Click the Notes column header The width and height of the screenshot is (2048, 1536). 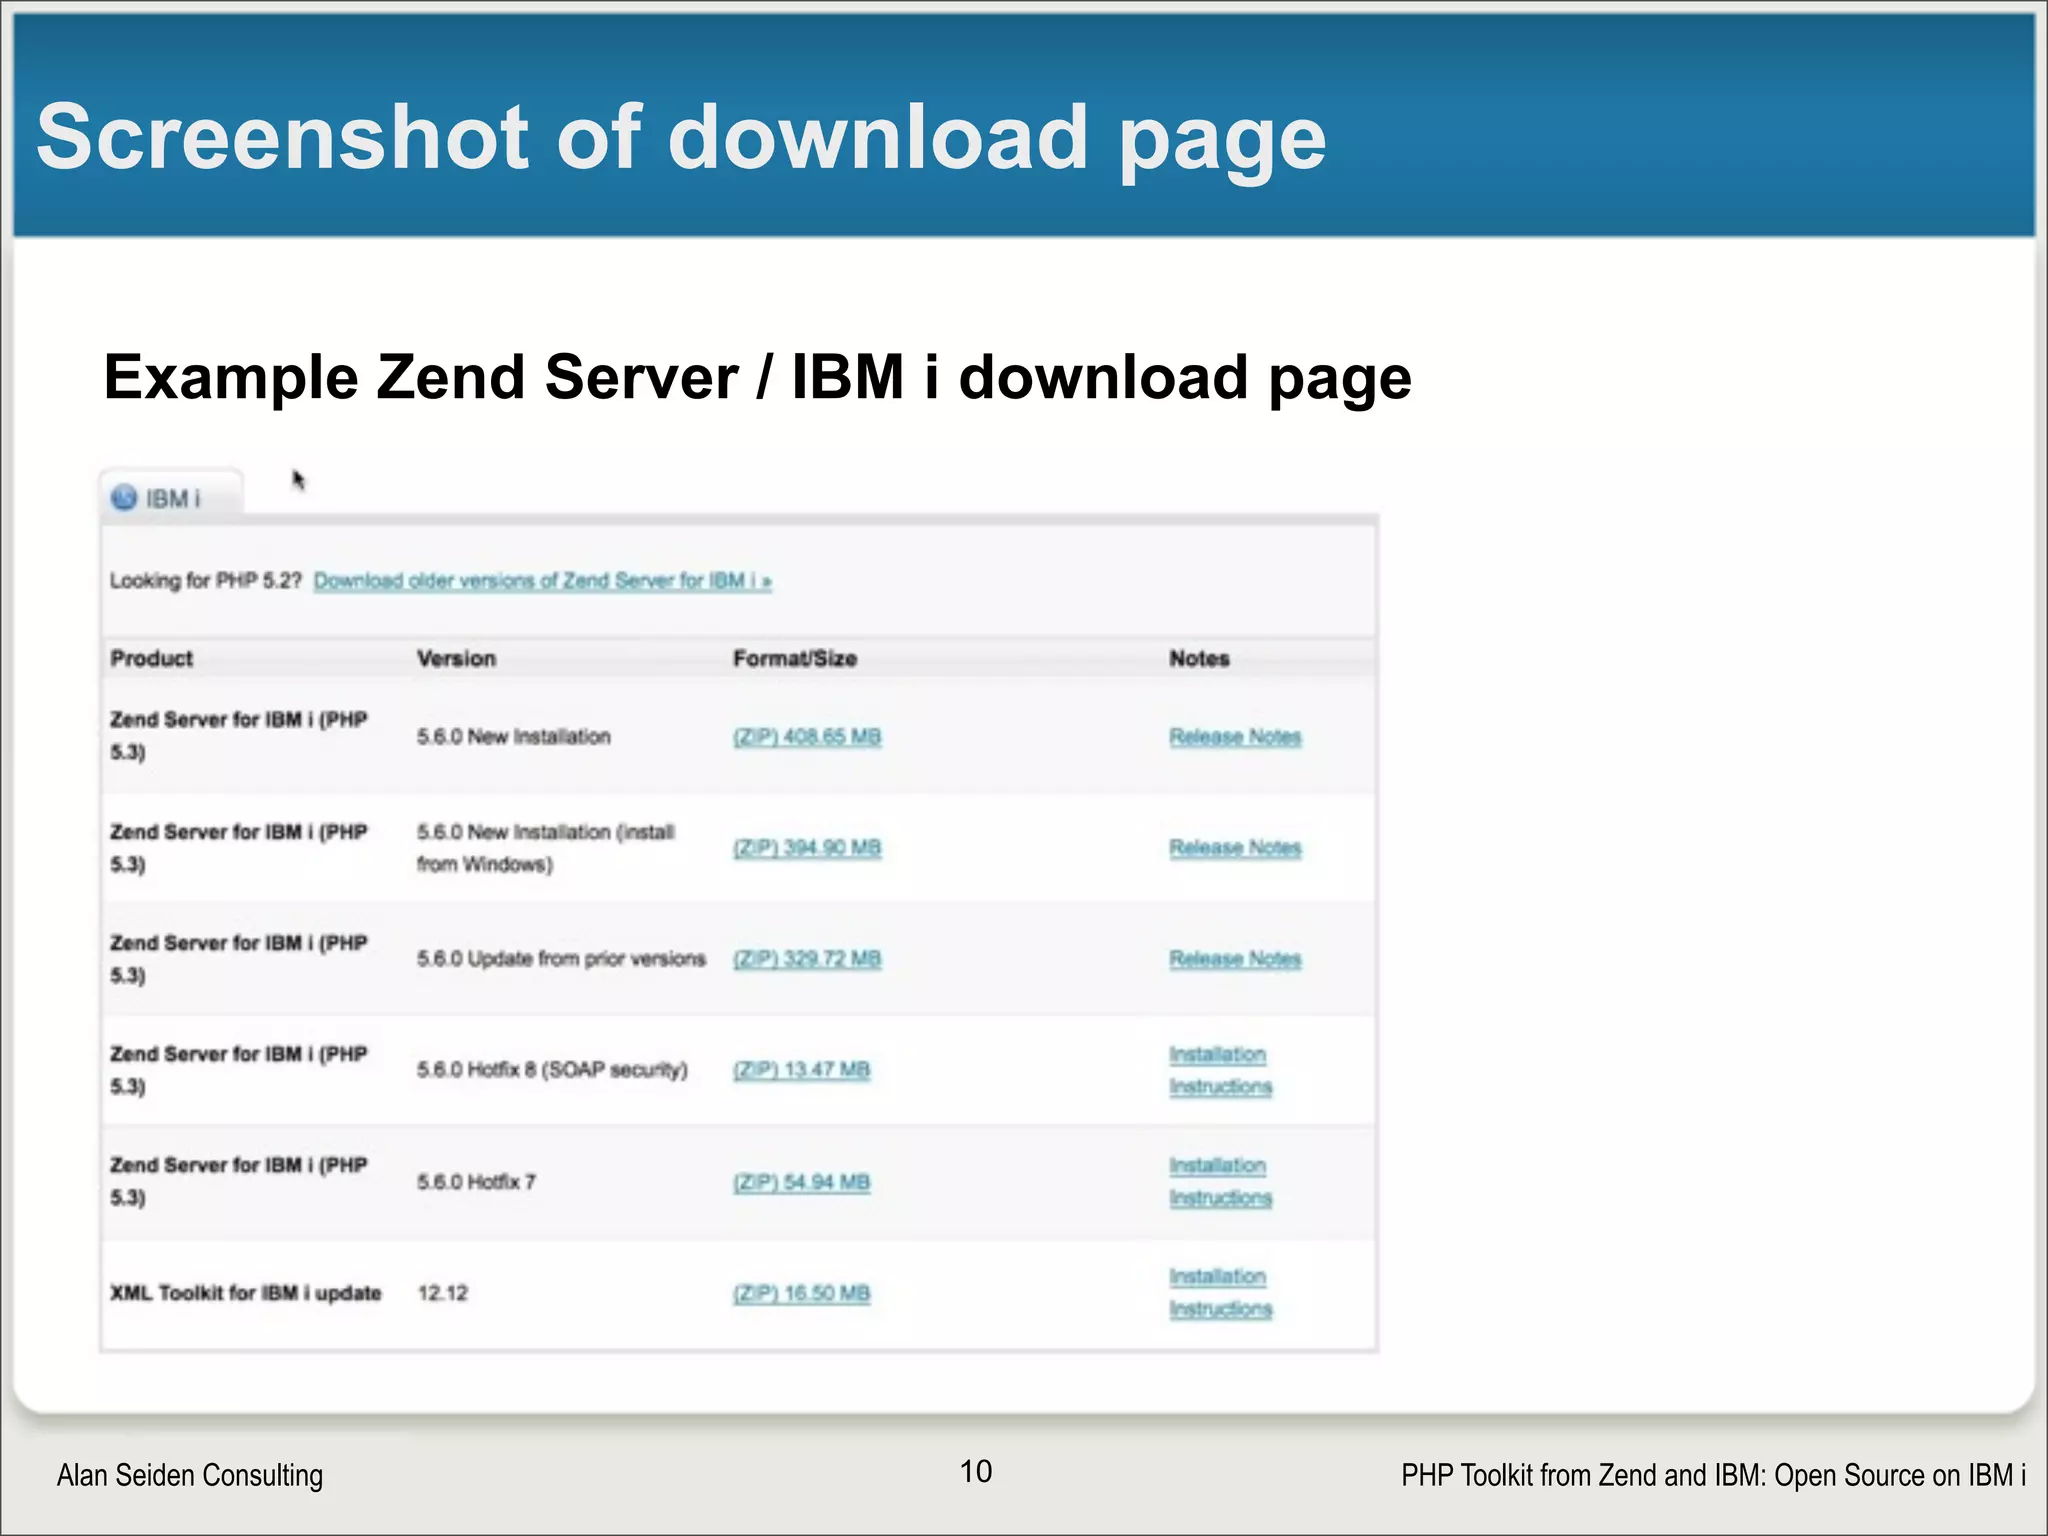1199,658
